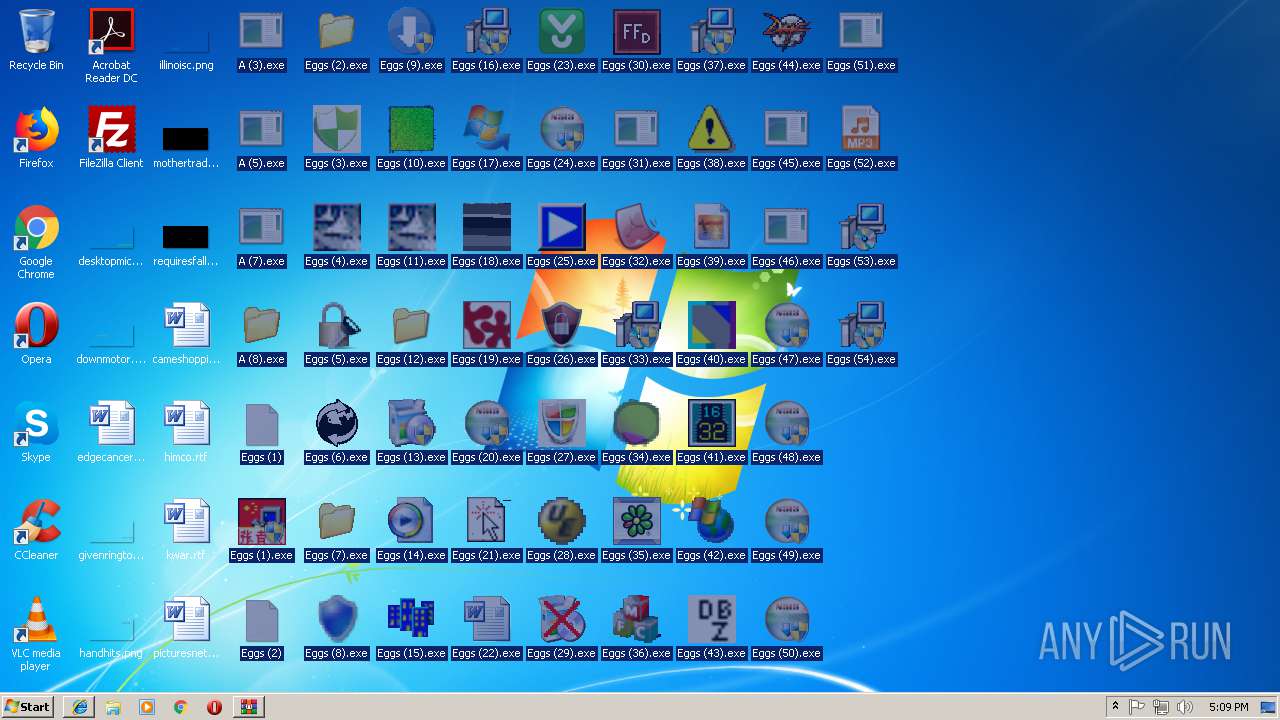Viewport: 1280px width, 720px height.
Task: Select the Firefox desktop shortcut
Action: click(36, 130)
